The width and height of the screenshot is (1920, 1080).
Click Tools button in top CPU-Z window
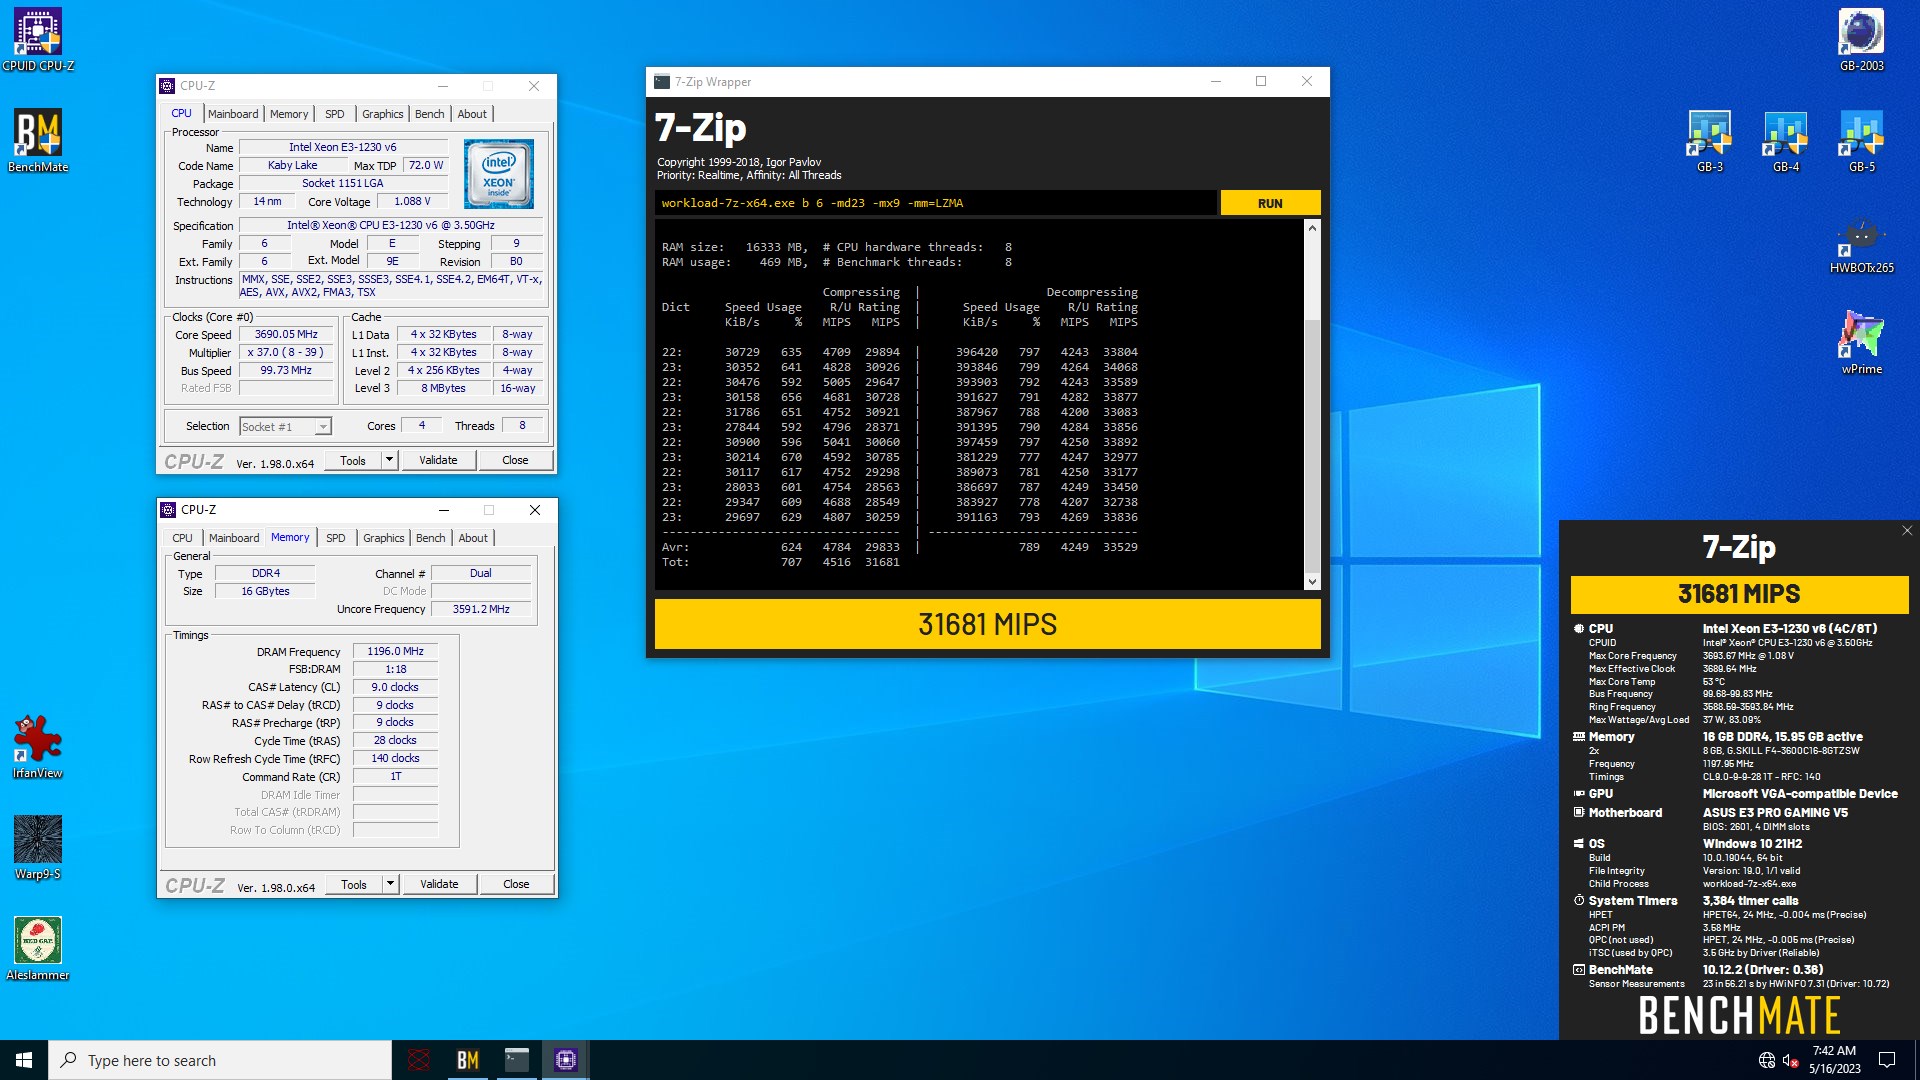coord(353,461)
